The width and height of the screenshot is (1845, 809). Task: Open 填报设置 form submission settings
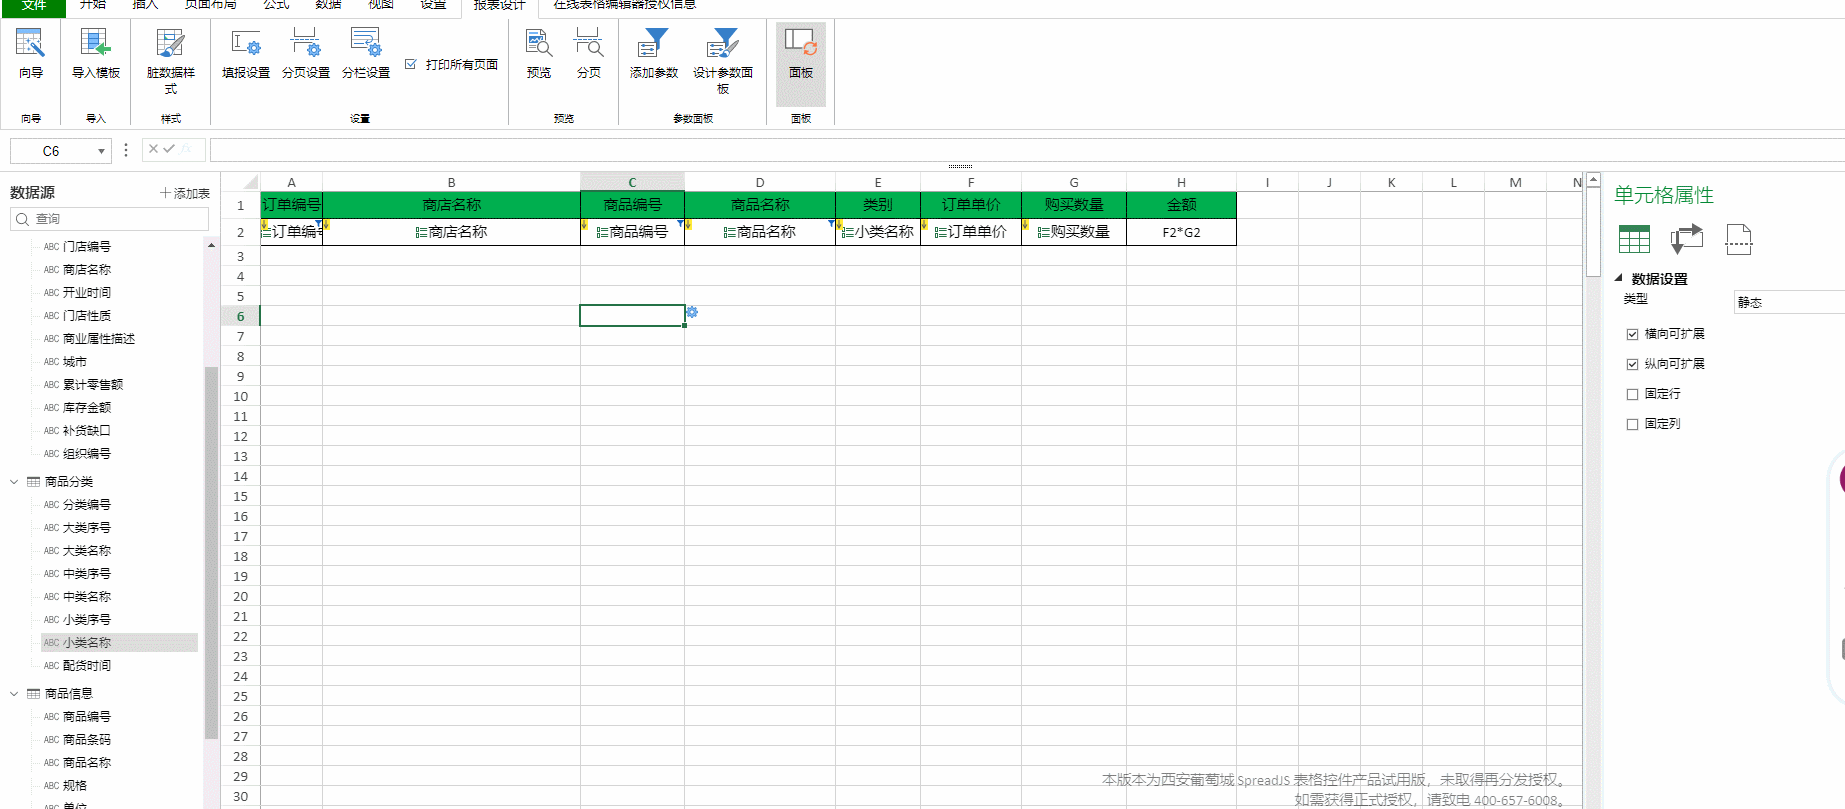pos(246,54)
